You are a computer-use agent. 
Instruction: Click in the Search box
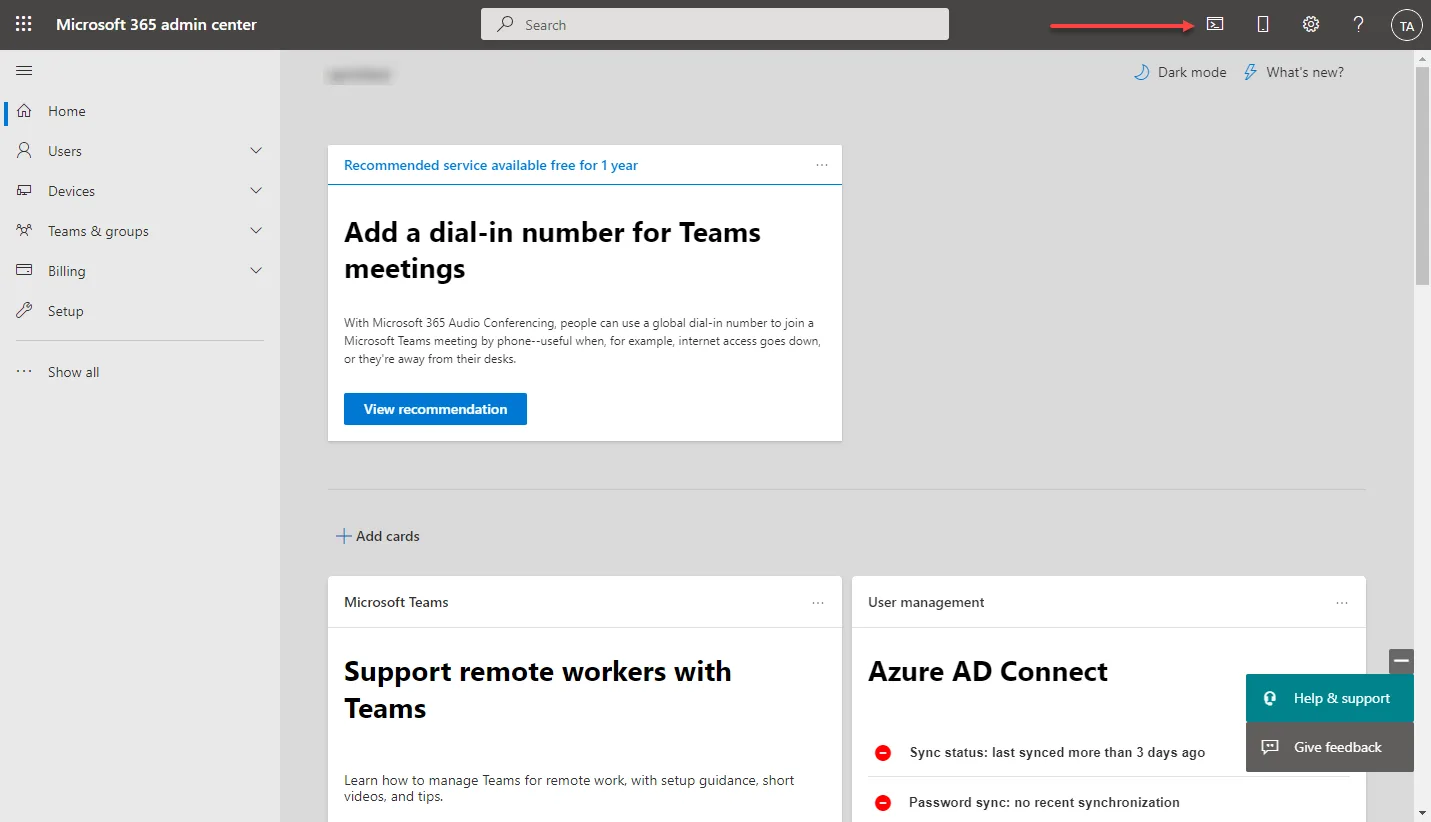[x=715, y=24]
